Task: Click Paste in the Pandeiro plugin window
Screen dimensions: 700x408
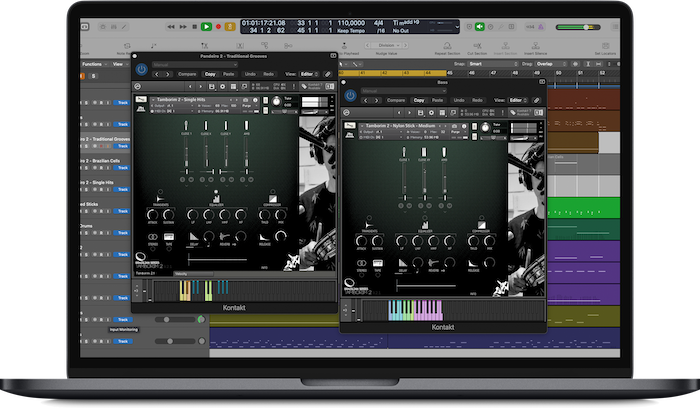Action: 229,74
